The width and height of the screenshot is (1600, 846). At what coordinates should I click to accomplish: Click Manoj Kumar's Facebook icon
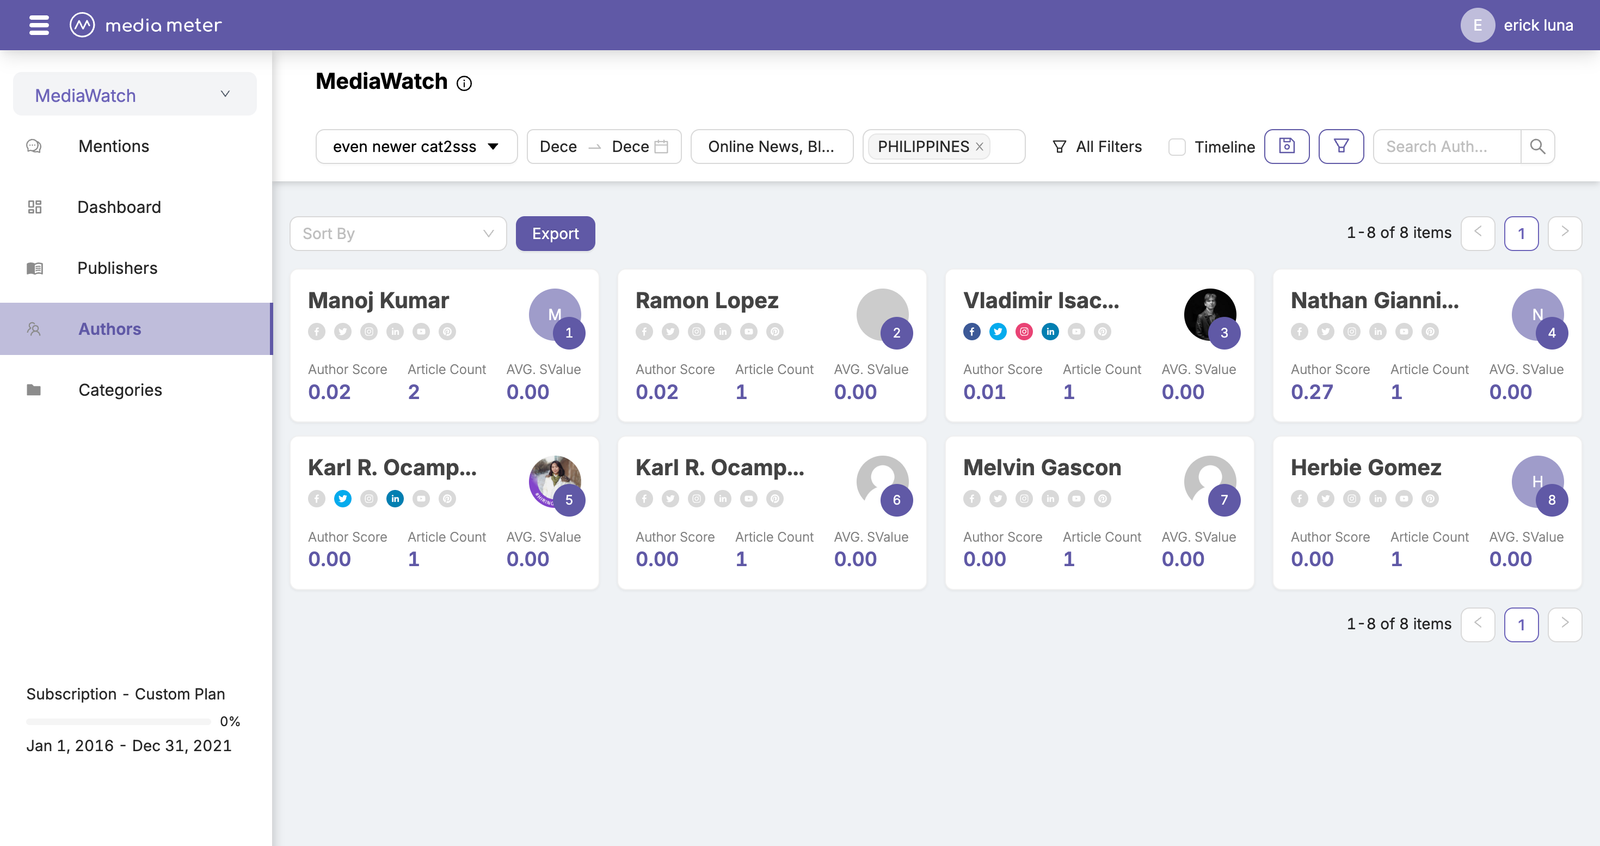317,331
